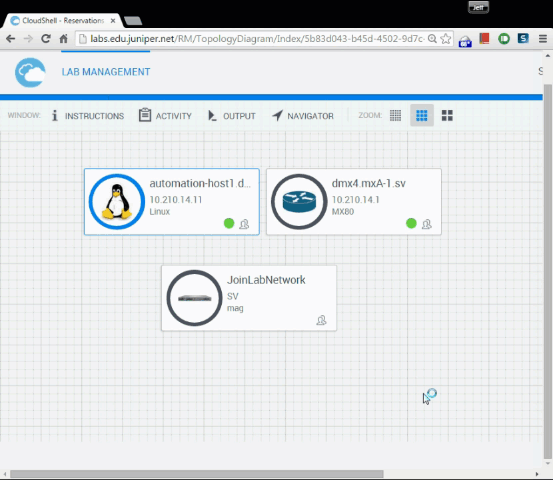This screenshot has height=480, width=553.
Task: Click the green status dot on dmx4.mxA-1.sv
Action: tap(411, 223)
